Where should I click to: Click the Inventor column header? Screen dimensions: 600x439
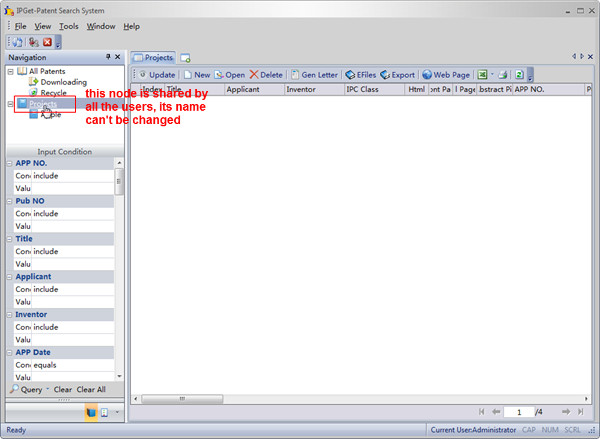point(314,90)
